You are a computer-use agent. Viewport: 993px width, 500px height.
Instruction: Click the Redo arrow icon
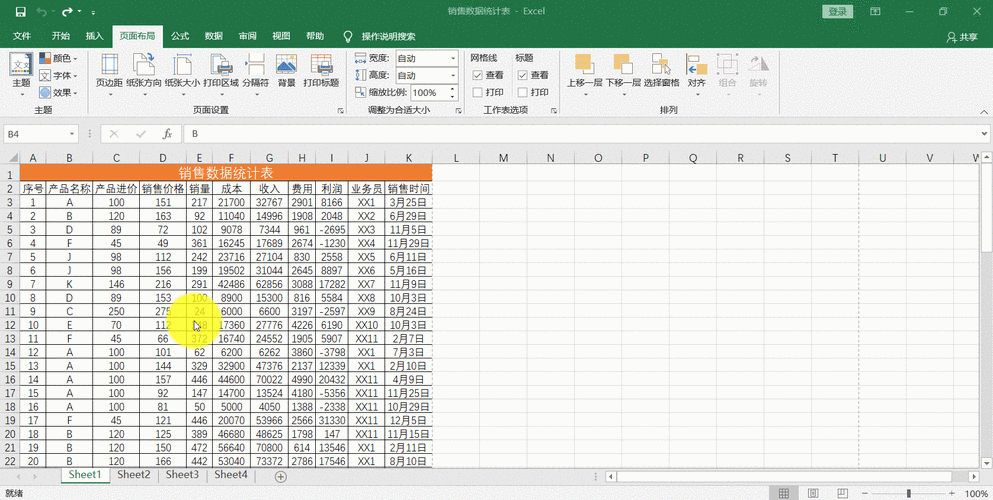tap(66, 11)
